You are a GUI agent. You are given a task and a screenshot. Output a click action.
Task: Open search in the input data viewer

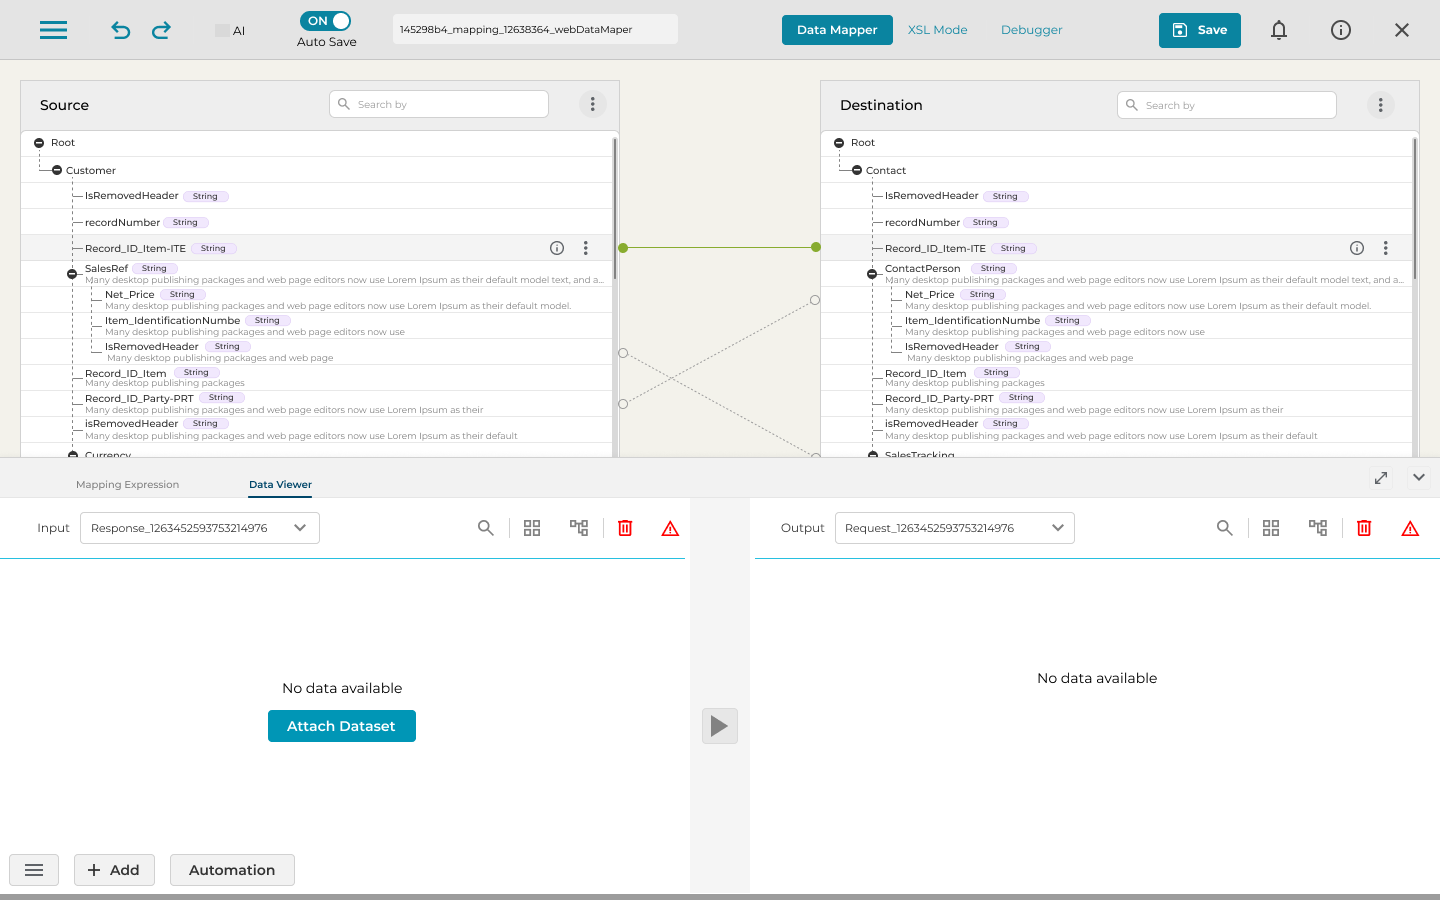click(x=486, y=528)
